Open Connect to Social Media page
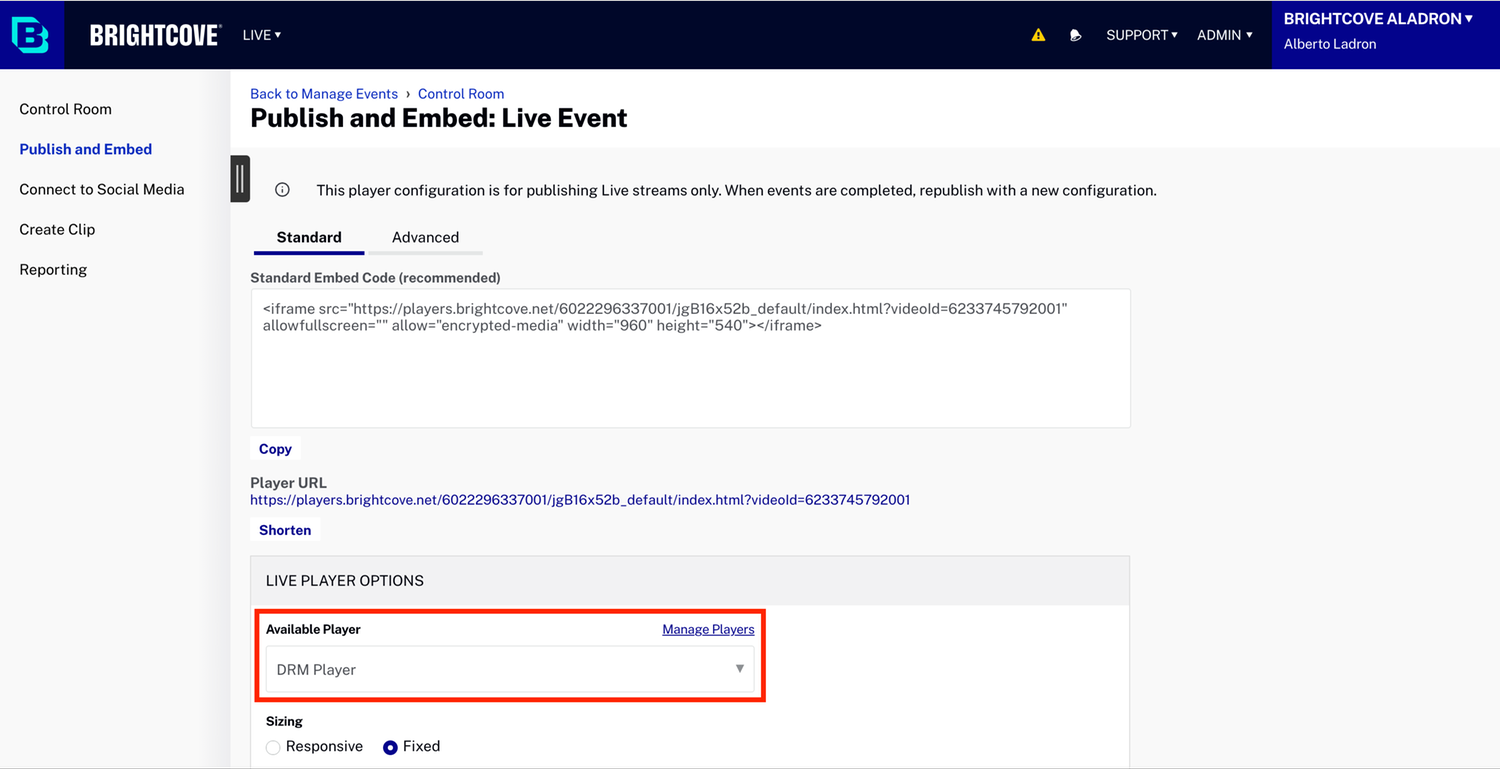 coord(102,189)
